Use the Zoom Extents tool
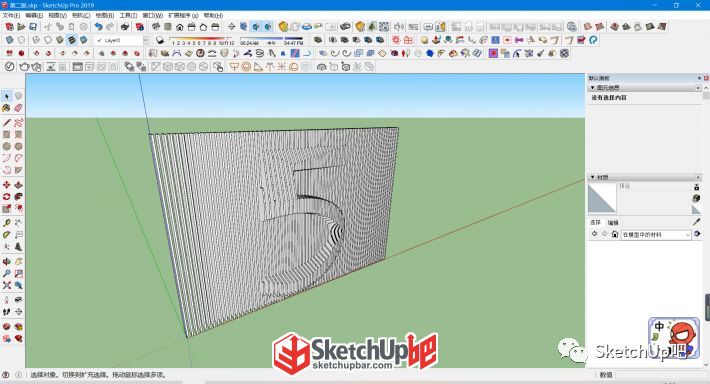710x384 pixels. pyautogui.click(x=6, y=285)
